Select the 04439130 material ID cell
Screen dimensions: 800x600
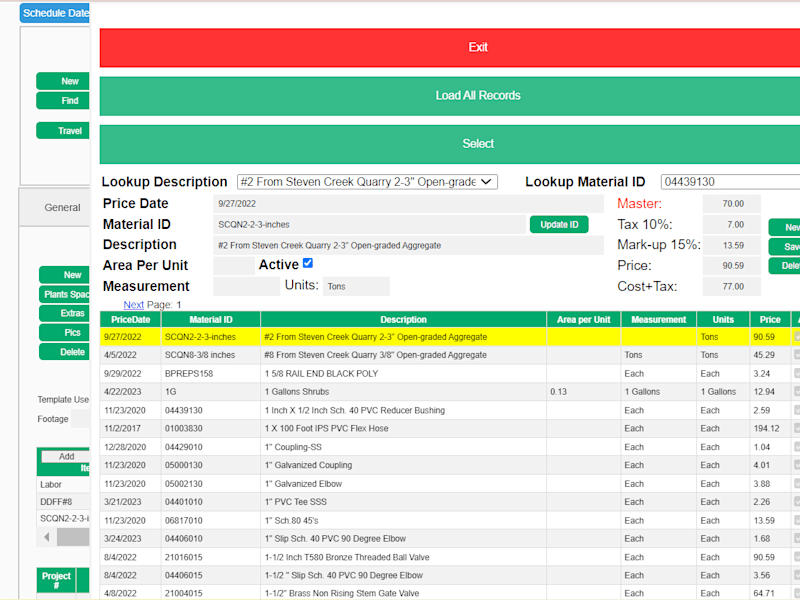[x=211, y=410]
